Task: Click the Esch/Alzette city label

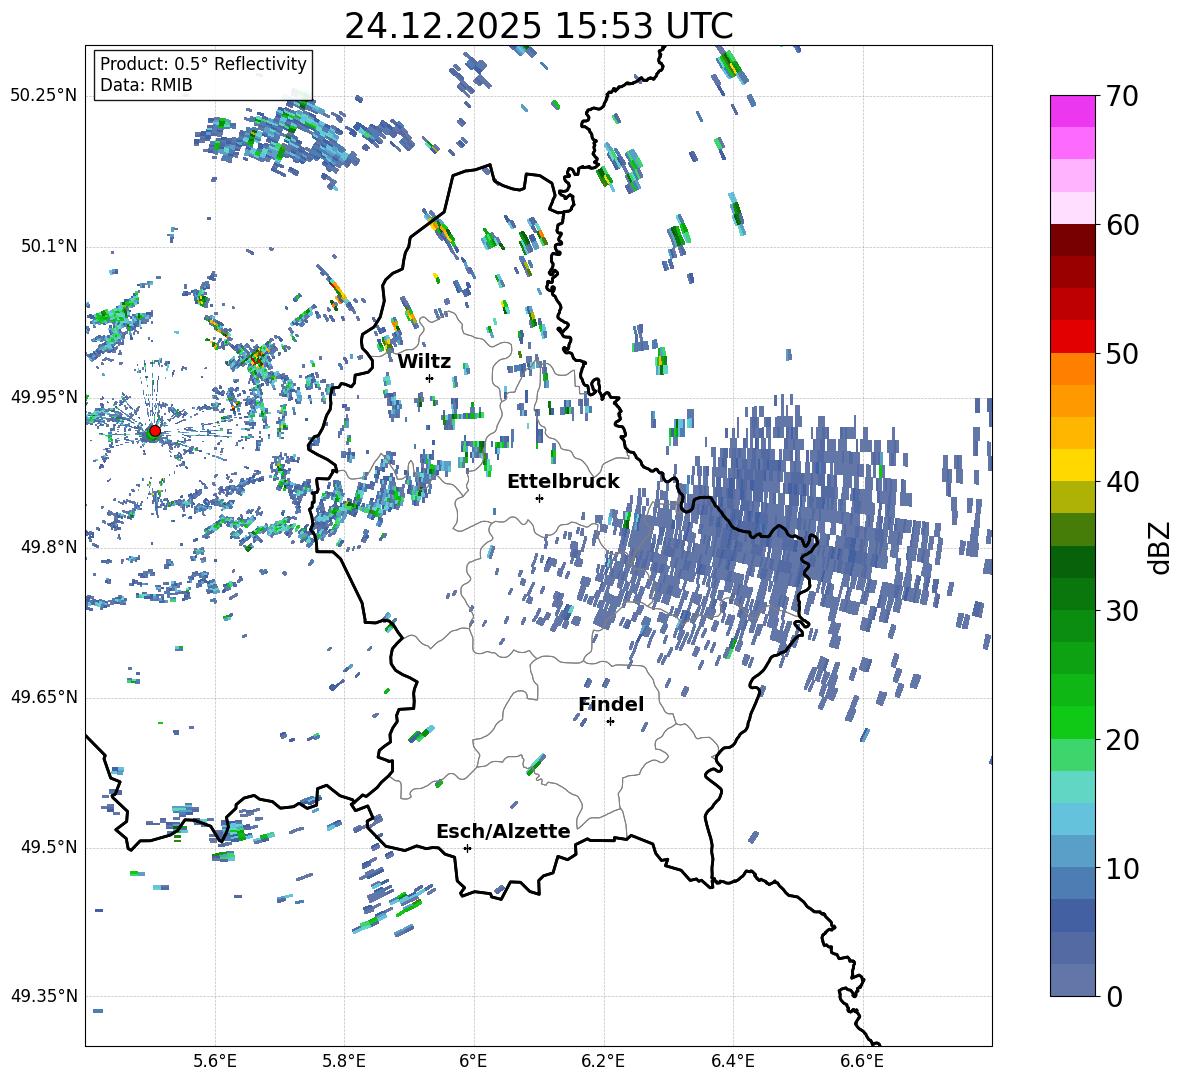Action: click(x=503, y=831)
